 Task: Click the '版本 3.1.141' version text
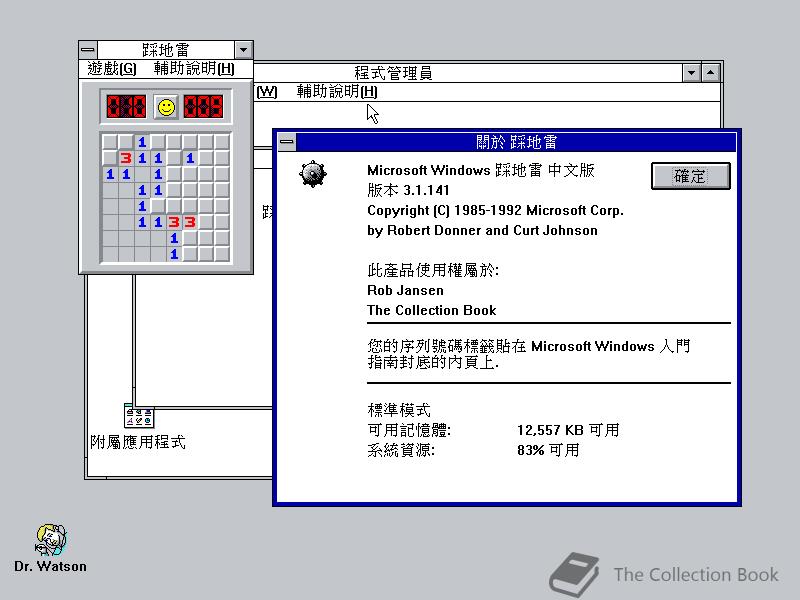408,190
